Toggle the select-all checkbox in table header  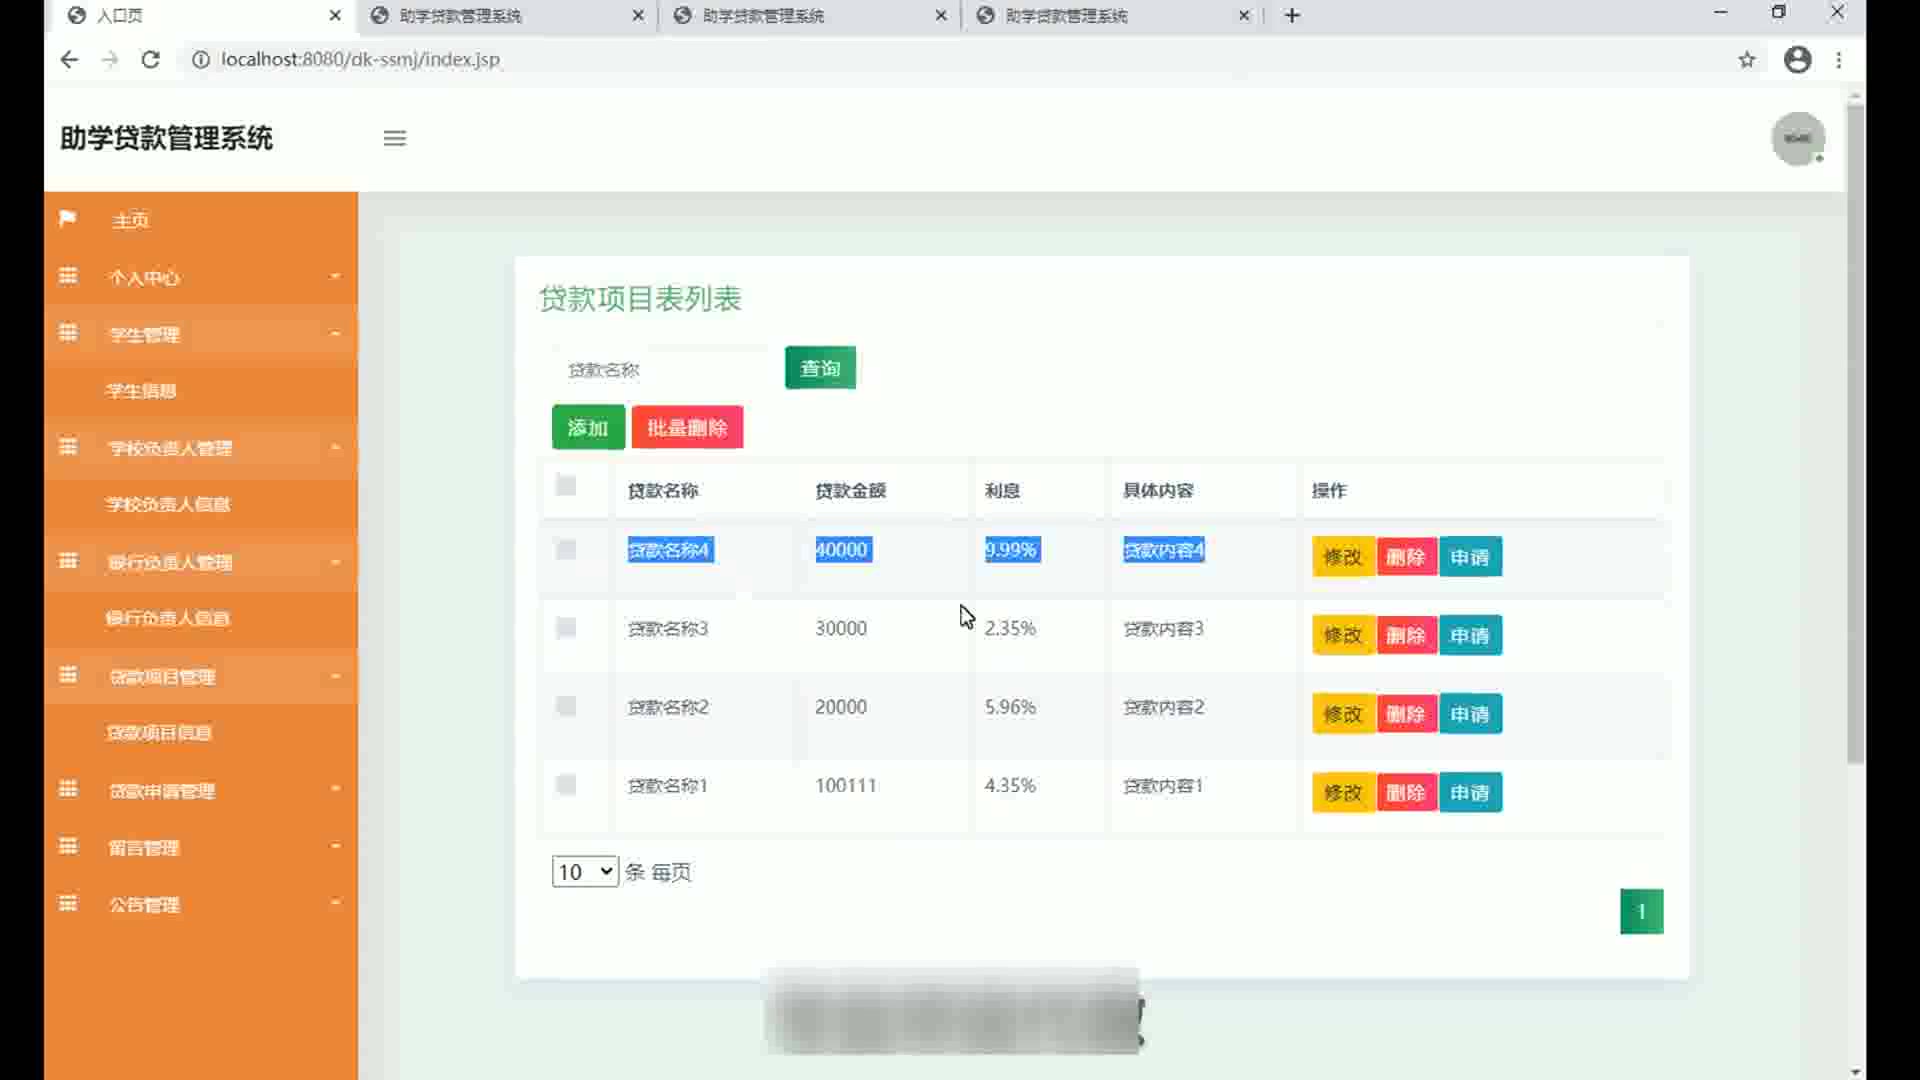[566, 486]
